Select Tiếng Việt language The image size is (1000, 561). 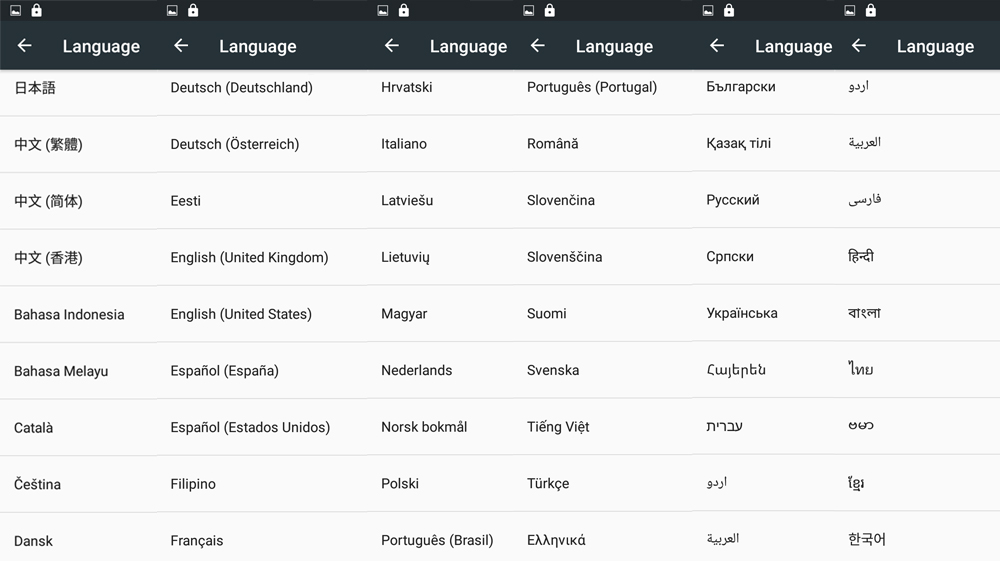click(558, 427)
